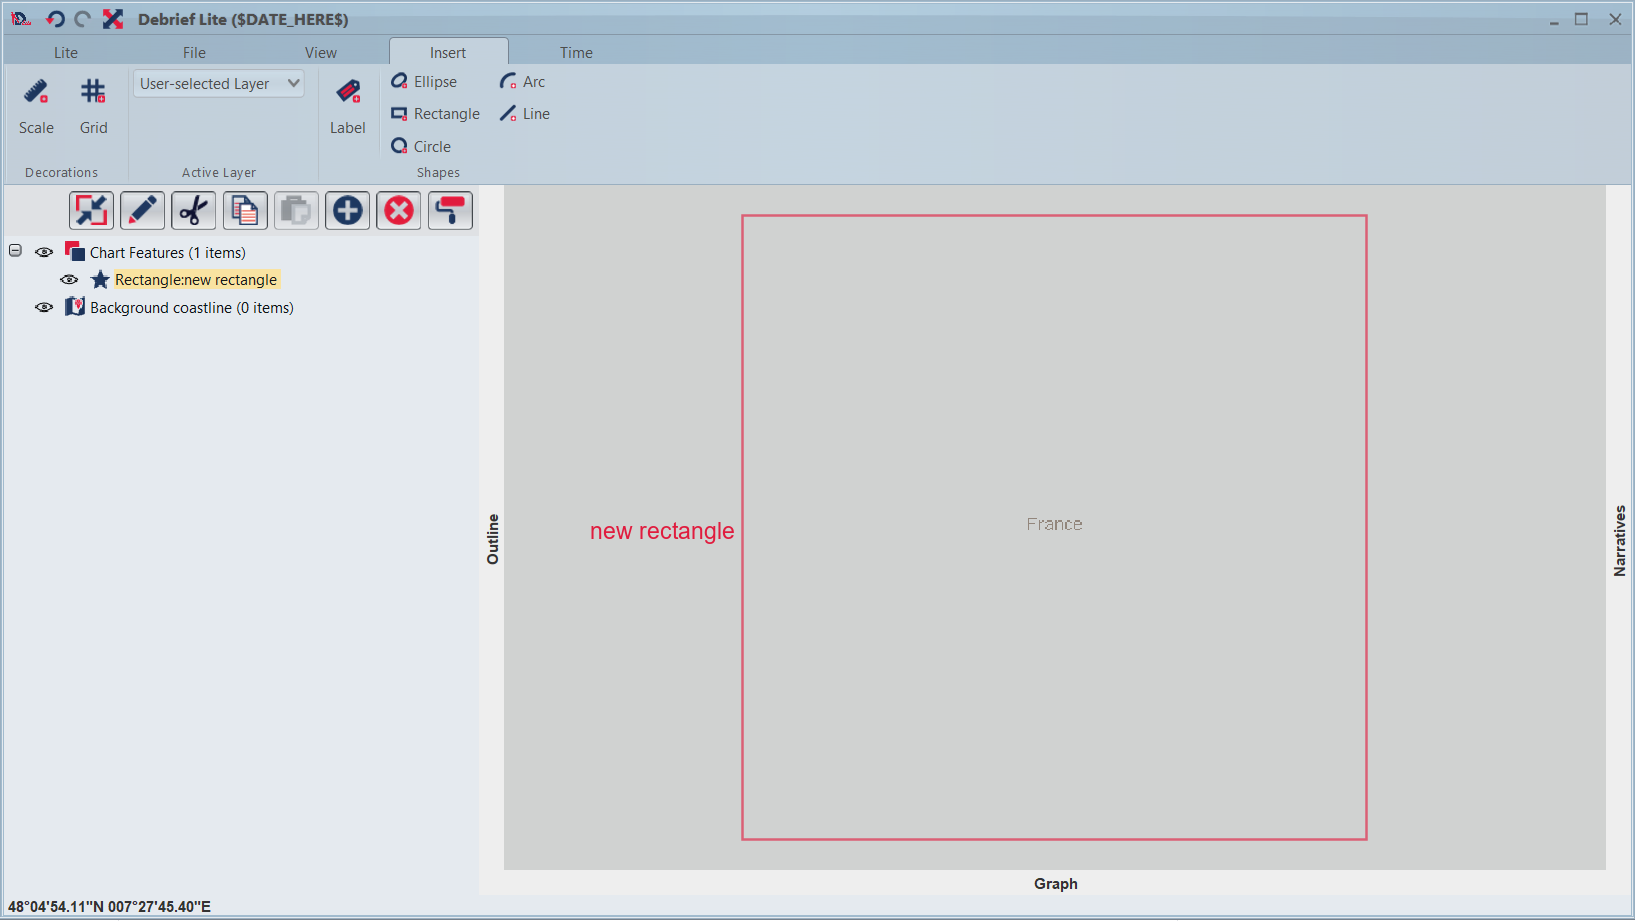This screenshot has height=921, width=1635.
Task: Click the coordinates readout in the status bar
Action: (x=110, y=907)
